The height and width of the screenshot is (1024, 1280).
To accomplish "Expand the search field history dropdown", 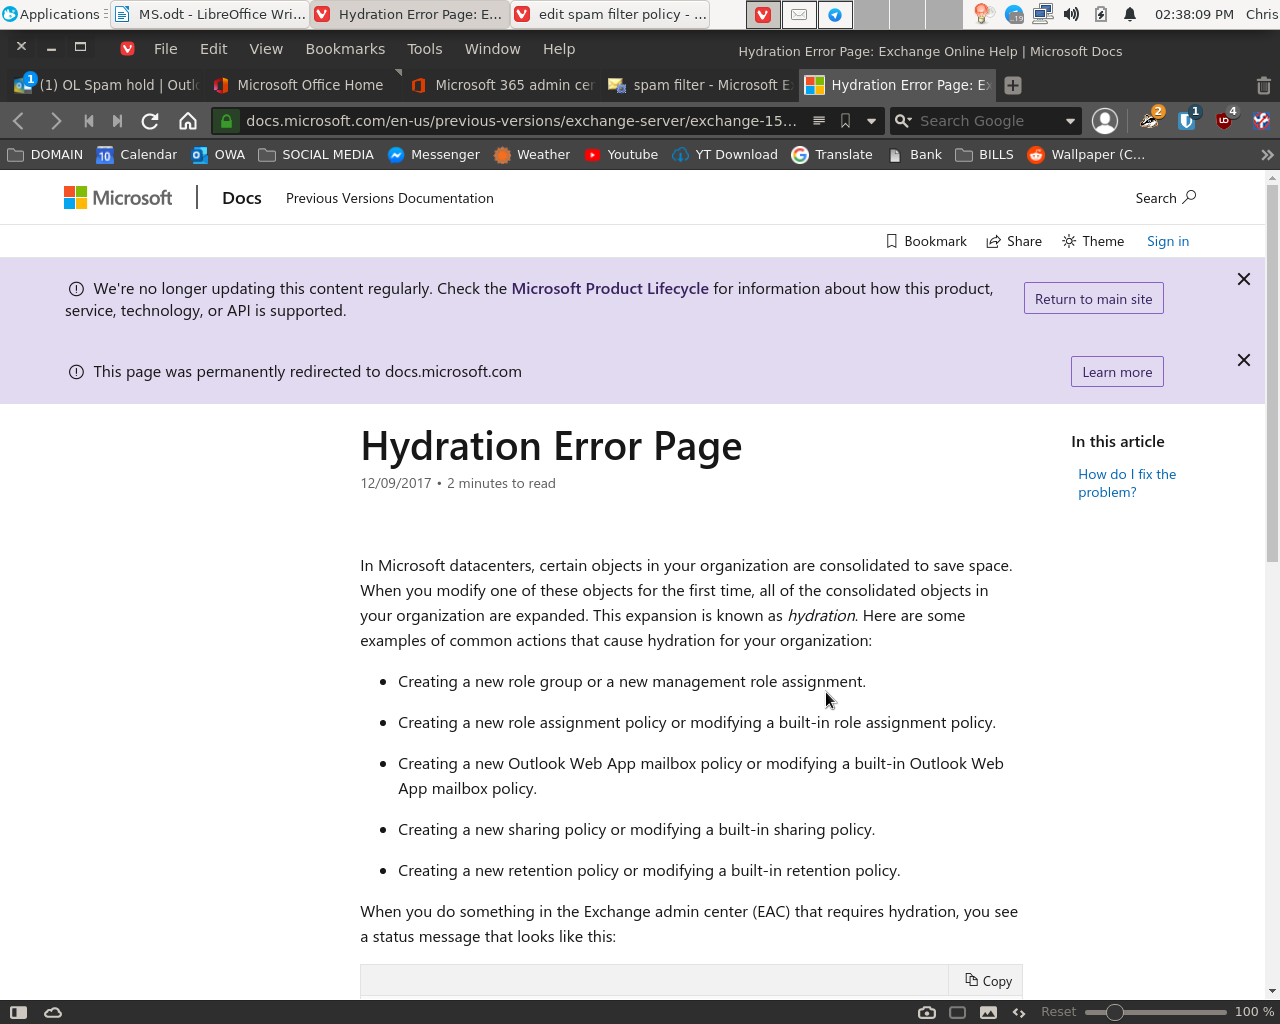I will (x=1070, y=121).
